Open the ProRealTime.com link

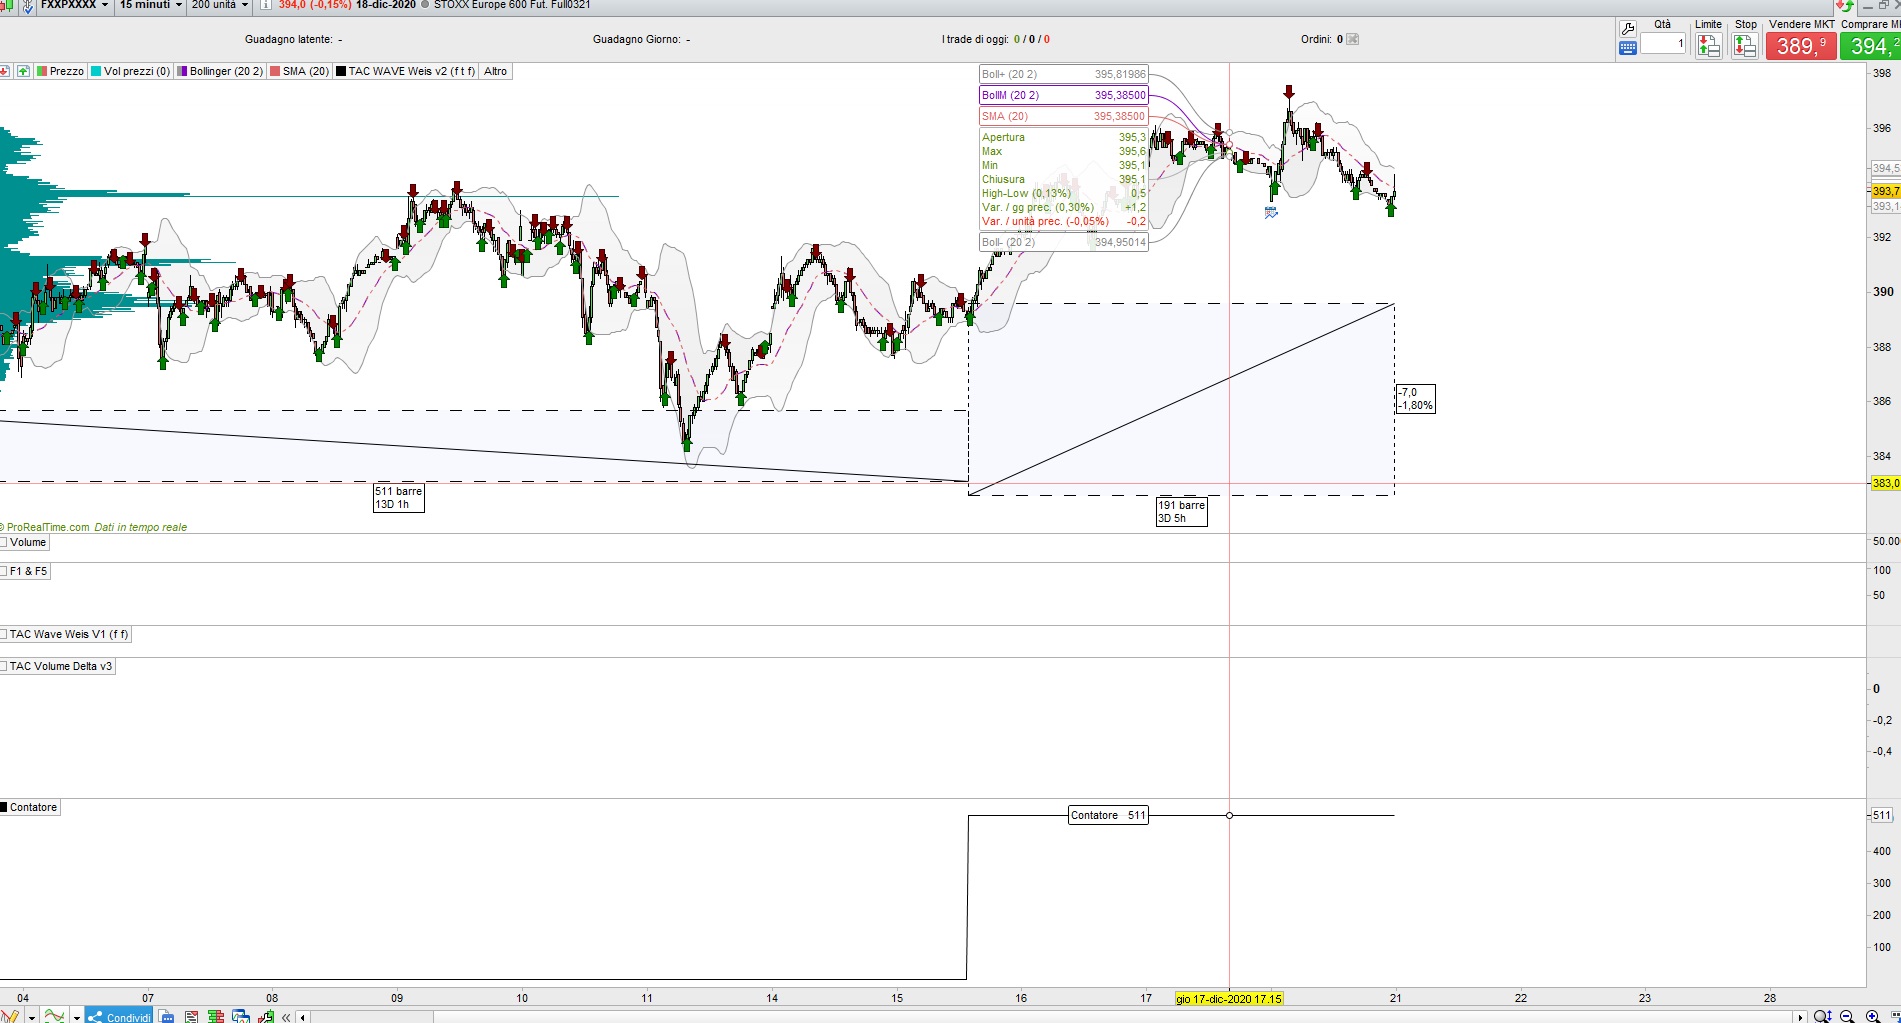coord(47,527)
